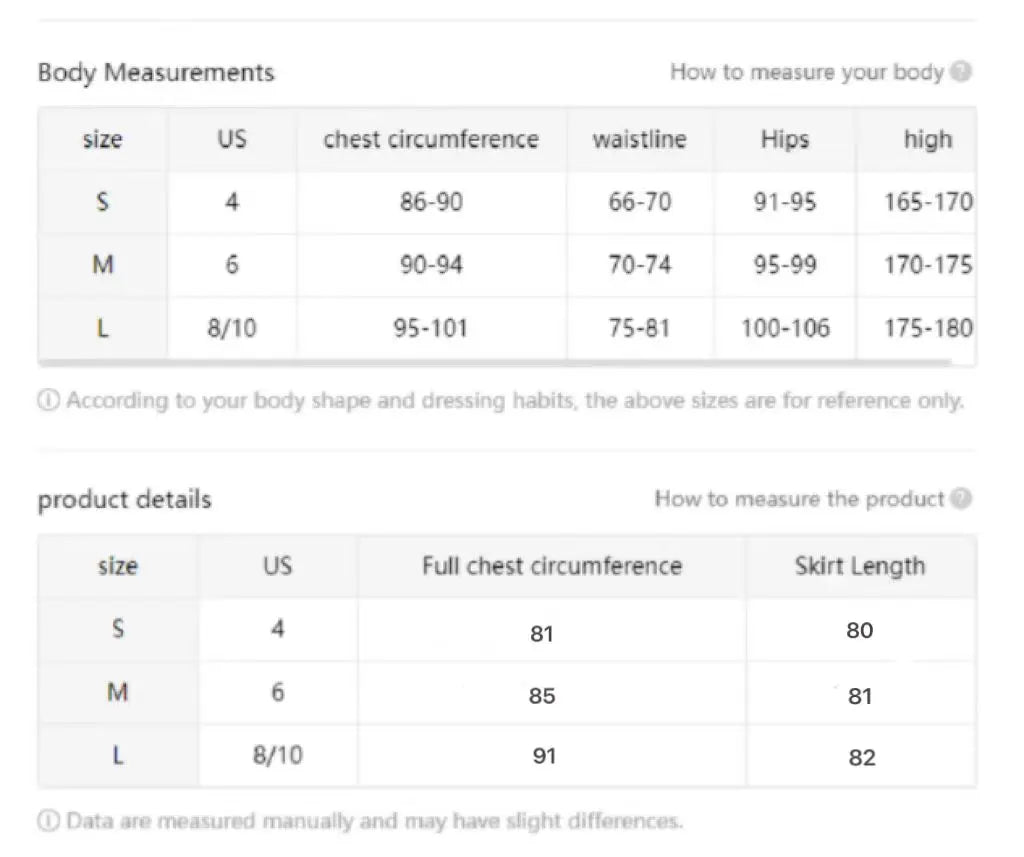The width and height of the screenshot is (1024, 857).
Task: Click the skirt length value "82"
Action: pos(861,757)
